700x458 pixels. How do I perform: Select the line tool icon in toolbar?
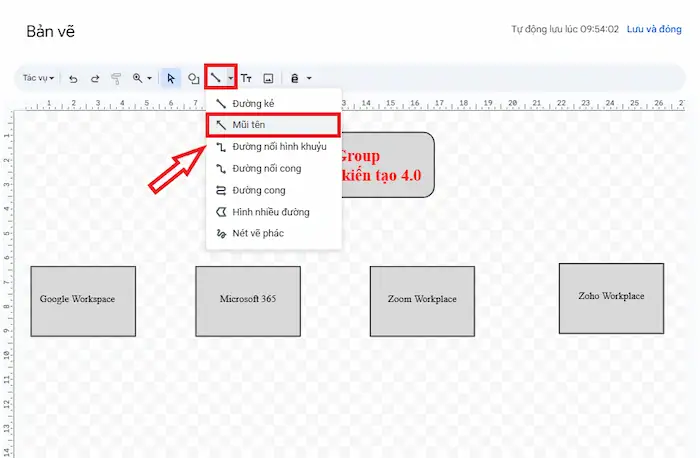point(216,78)
